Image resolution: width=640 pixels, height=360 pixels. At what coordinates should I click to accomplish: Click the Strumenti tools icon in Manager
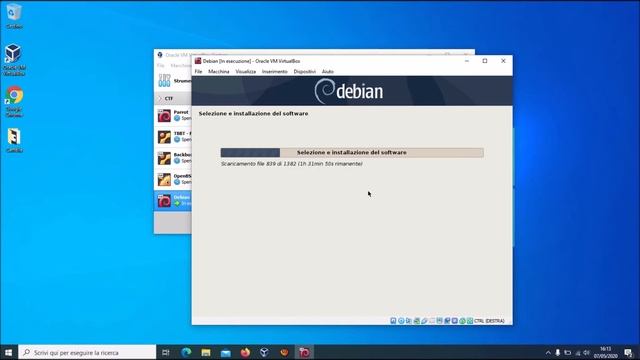(164, 80)
